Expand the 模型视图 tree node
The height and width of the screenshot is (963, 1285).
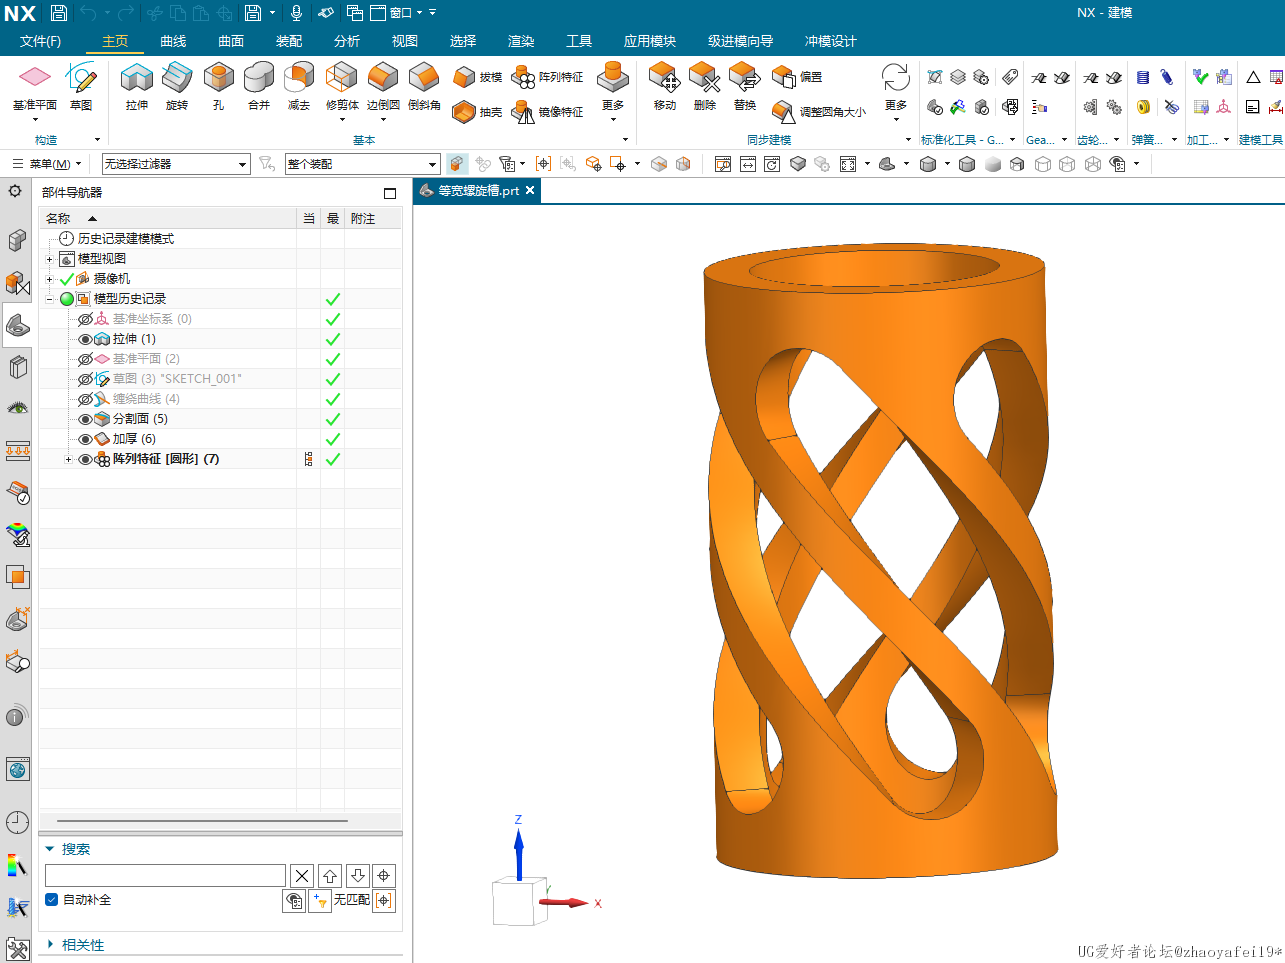(x=49, y=259)
